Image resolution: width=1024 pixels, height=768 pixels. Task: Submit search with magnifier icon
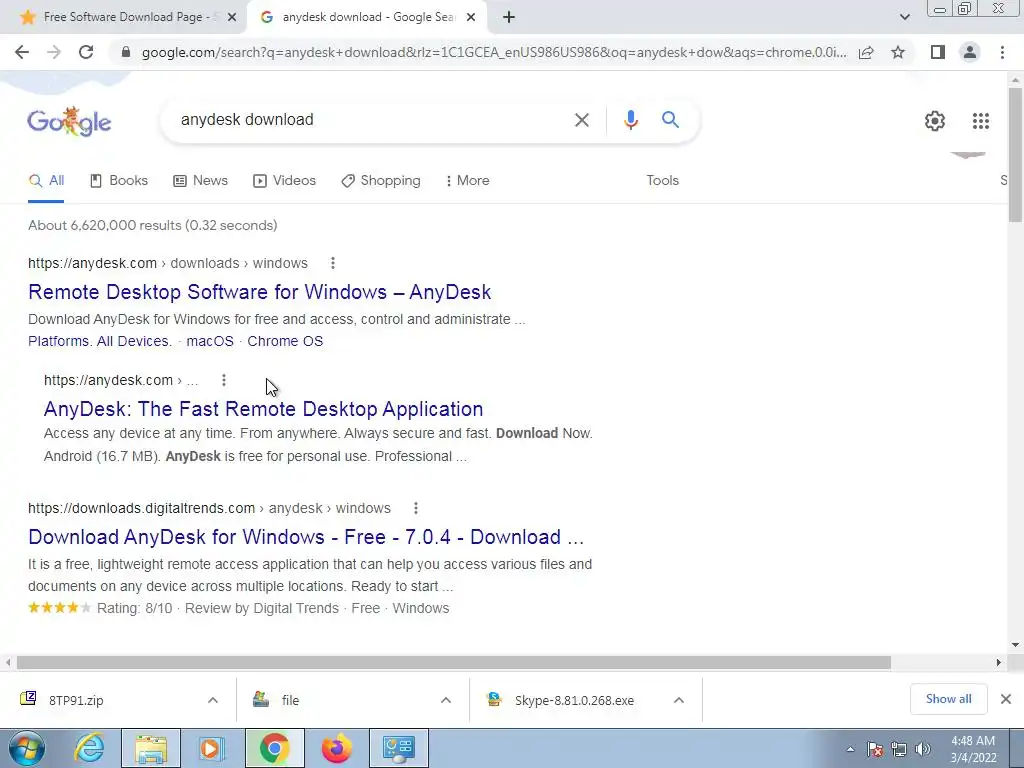click(670, 120)
